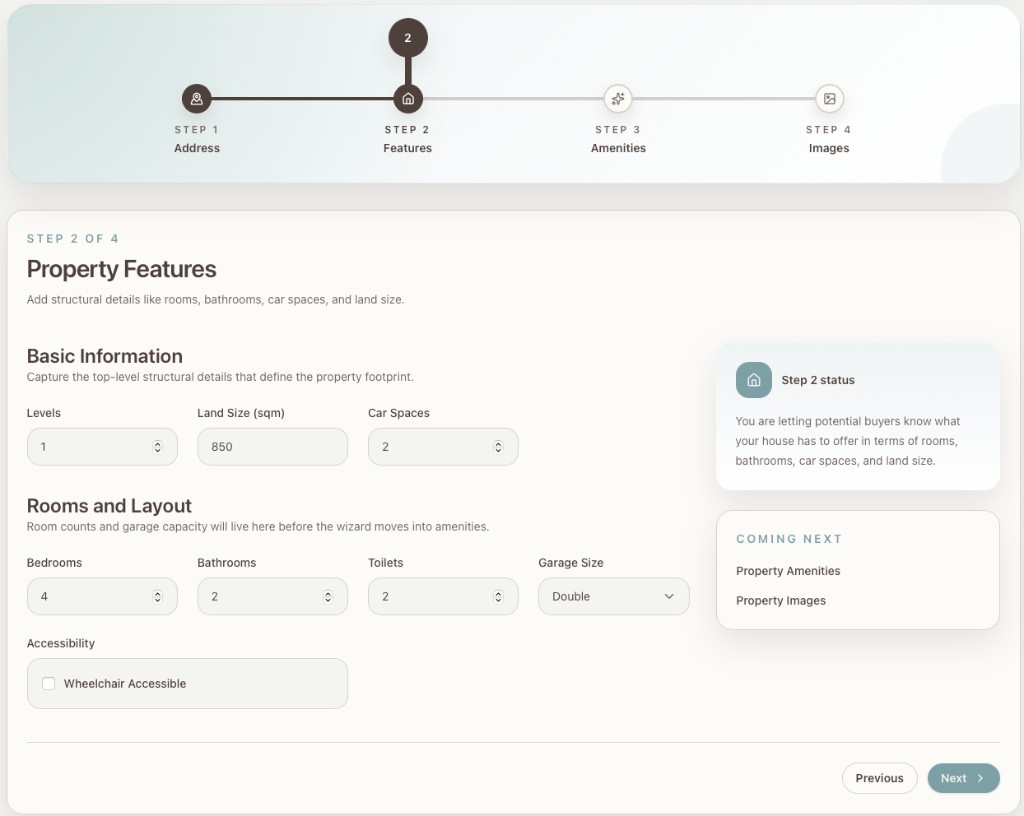This screenshot has height=816, width=1024.
Task: Click the Accessibility label
Action: [61, 643]
